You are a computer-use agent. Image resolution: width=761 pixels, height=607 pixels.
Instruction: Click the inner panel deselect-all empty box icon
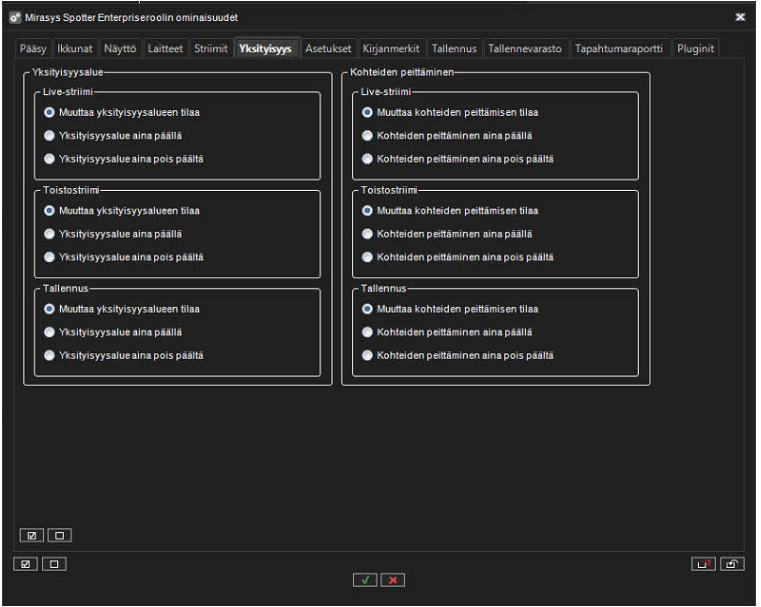click(58, 535)
